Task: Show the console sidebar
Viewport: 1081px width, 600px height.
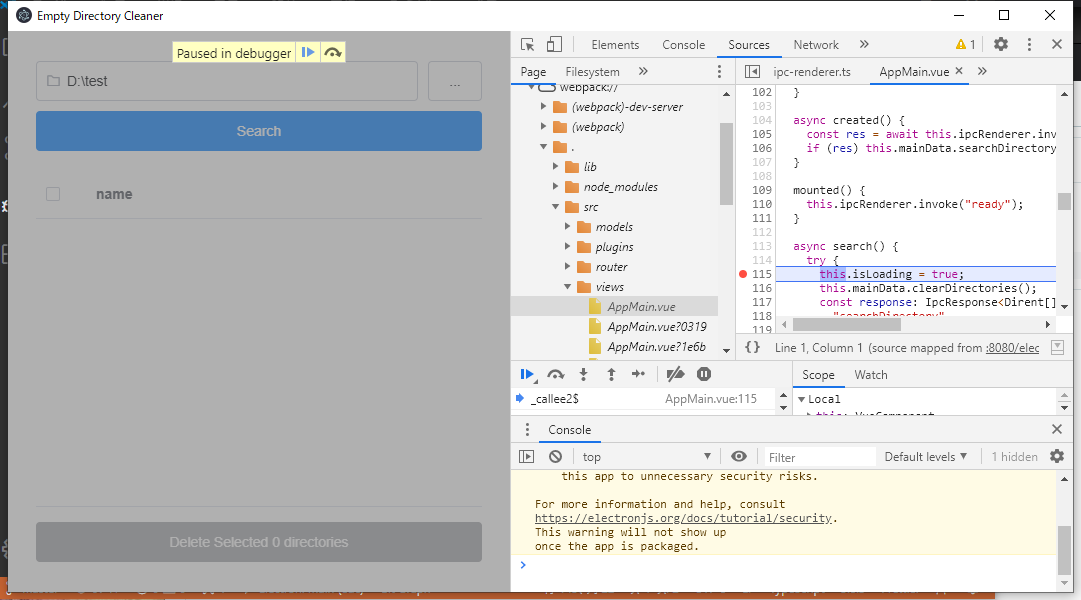Action: pos(527,457)
